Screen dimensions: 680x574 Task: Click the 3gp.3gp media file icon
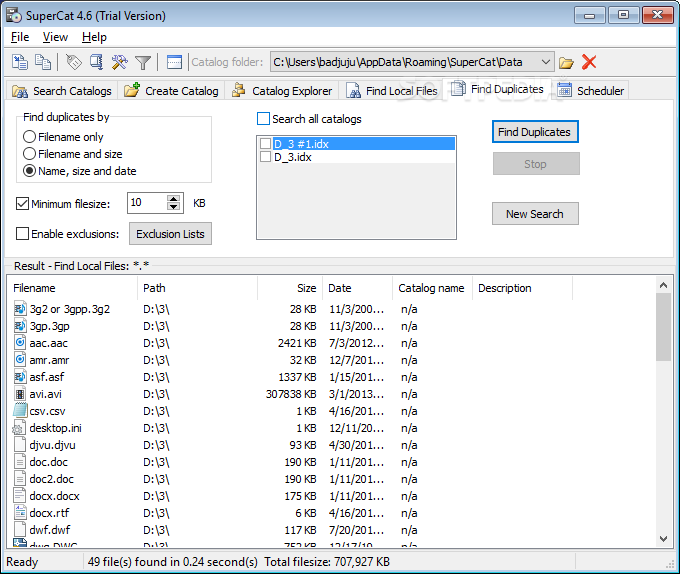(x=20, y=326)
